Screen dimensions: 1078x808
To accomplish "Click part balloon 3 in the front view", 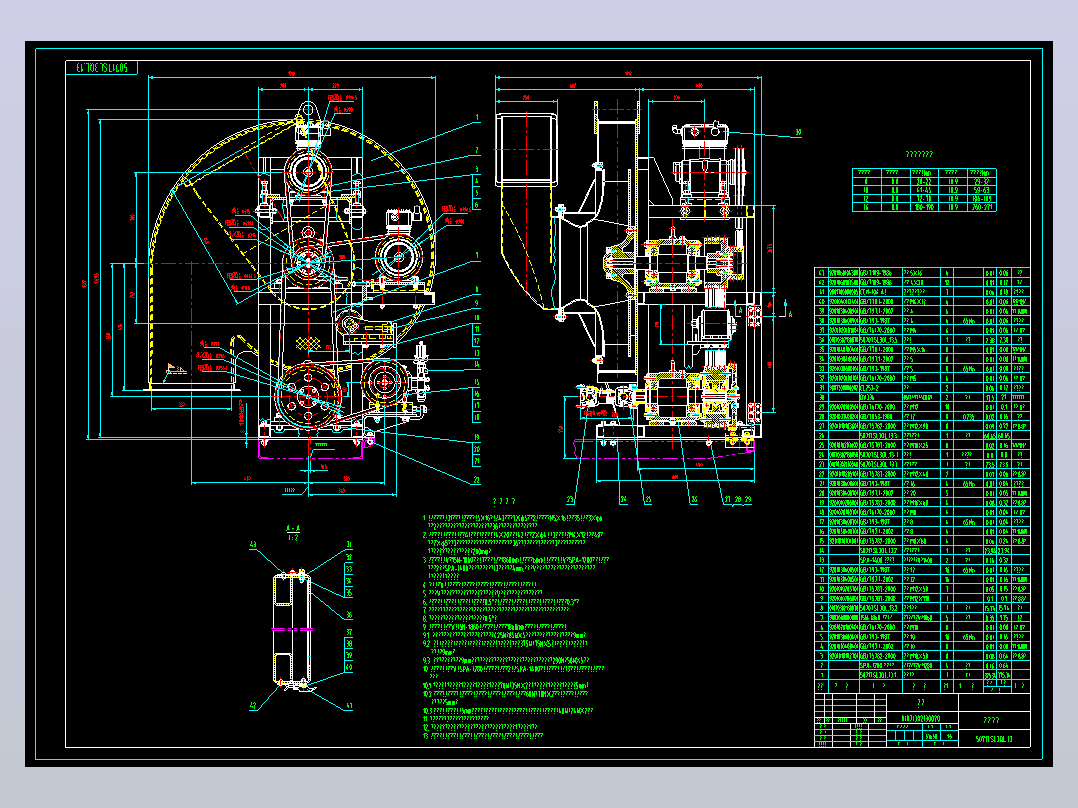I will 476,169.
